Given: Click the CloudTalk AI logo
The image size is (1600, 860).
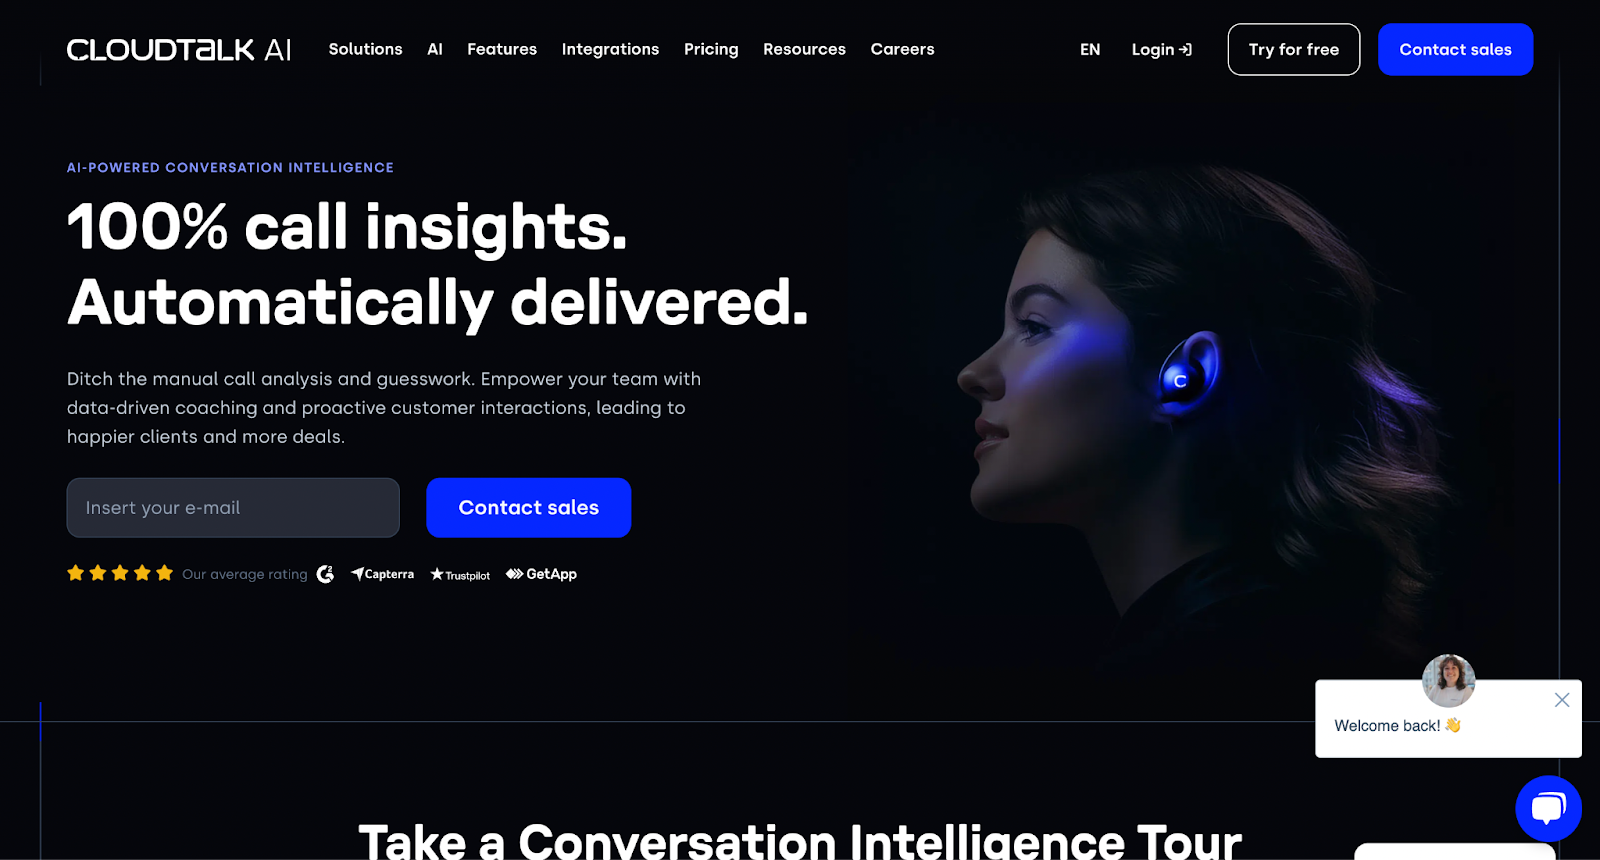Looking at the screenshot, I should [x=179, y=50].
